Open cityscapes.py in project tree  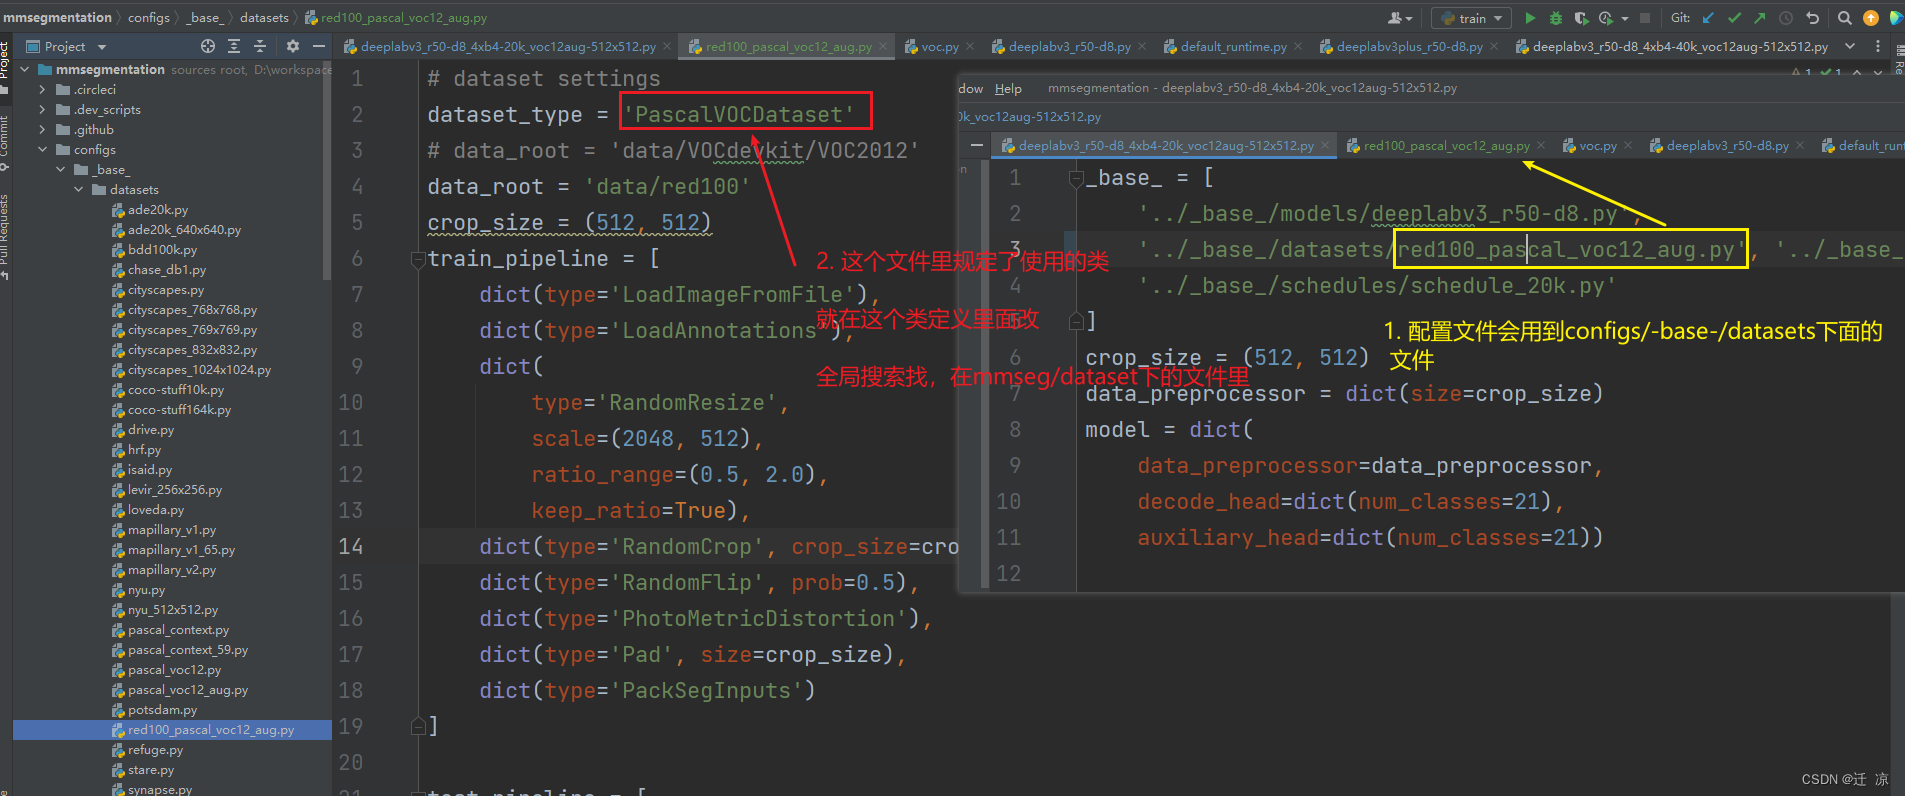pyautogui.click(x=165, y=289)
